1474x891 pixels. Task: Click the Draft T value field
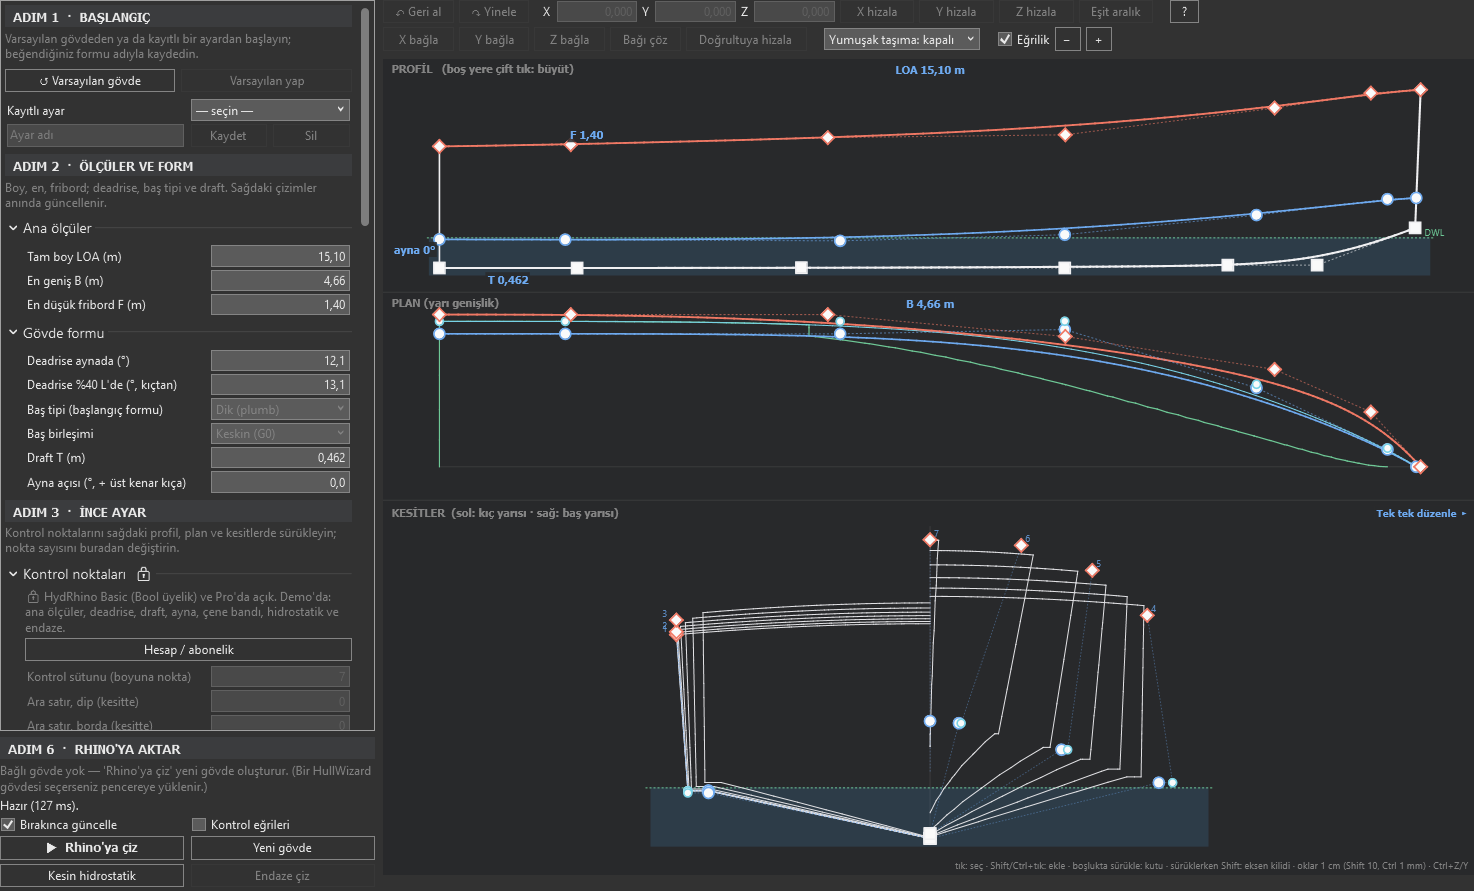(x=280, y=457)
